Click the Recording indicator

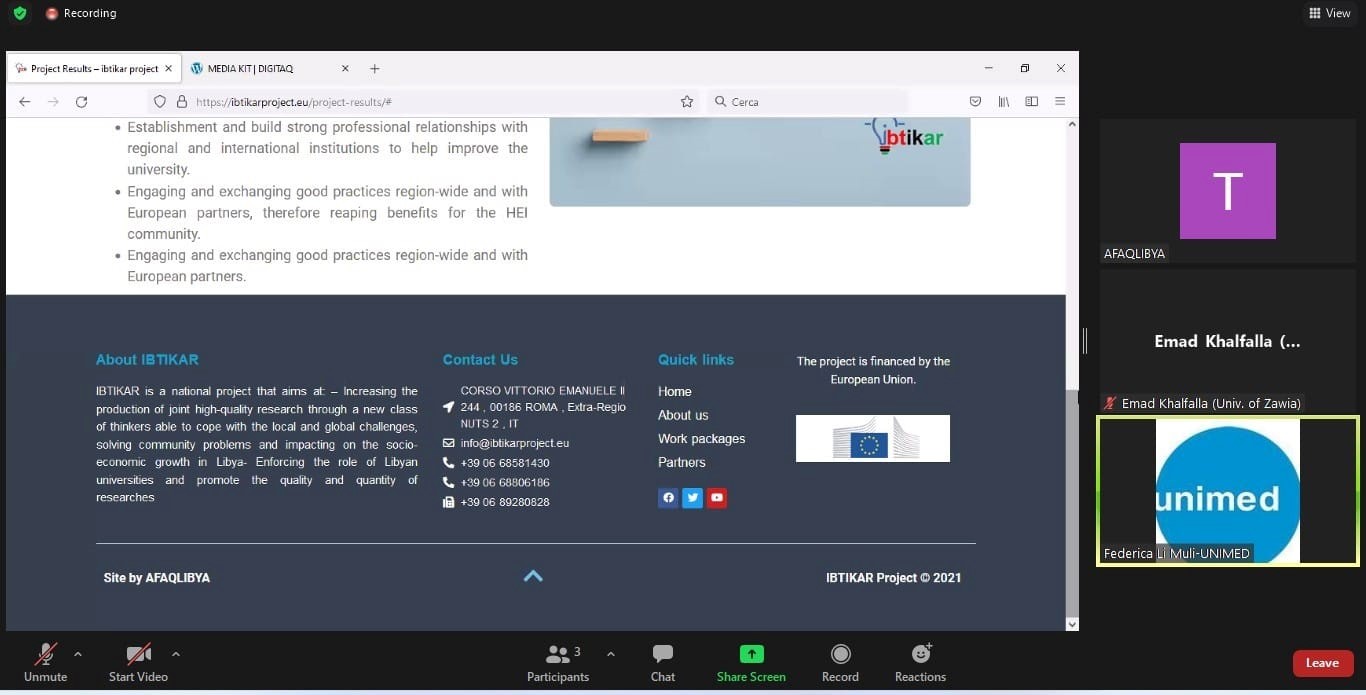[x=81, y=13]
